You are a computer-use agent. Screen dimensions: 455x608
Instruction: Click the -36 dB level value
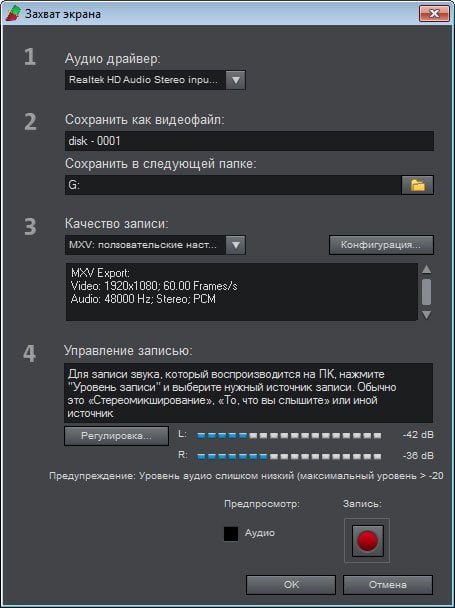418,456
